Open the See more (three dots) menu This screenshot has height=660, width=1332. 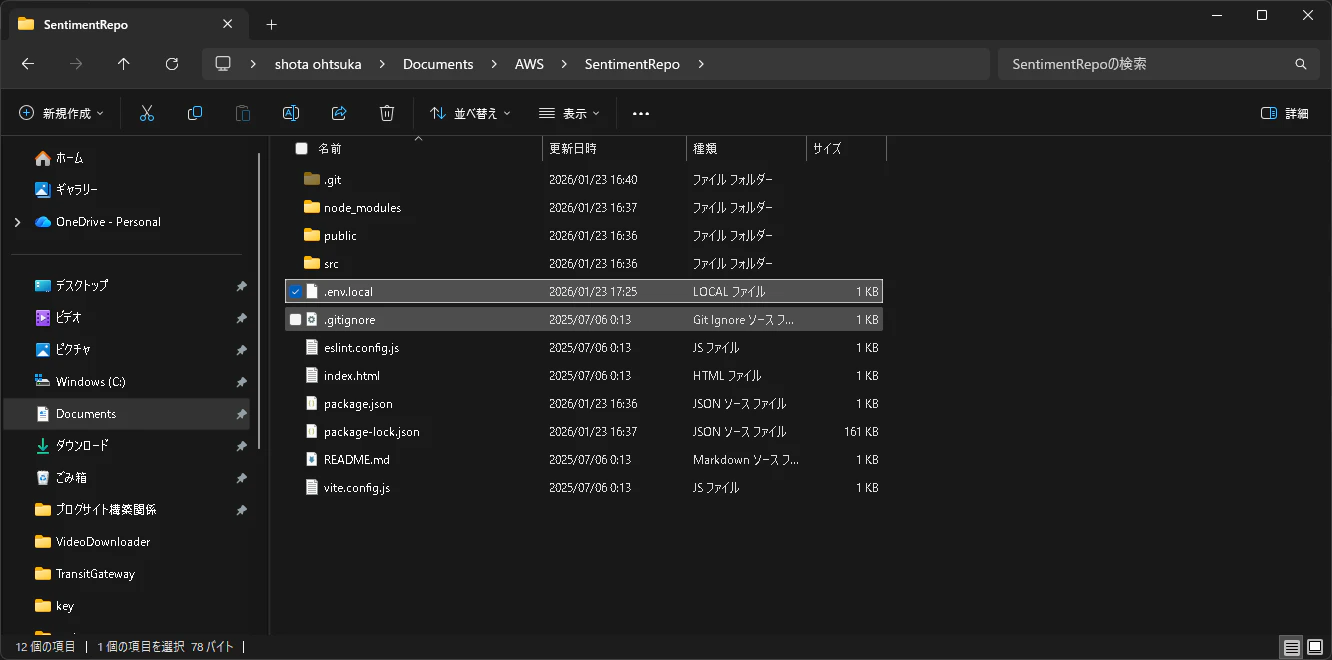(641, 114)
